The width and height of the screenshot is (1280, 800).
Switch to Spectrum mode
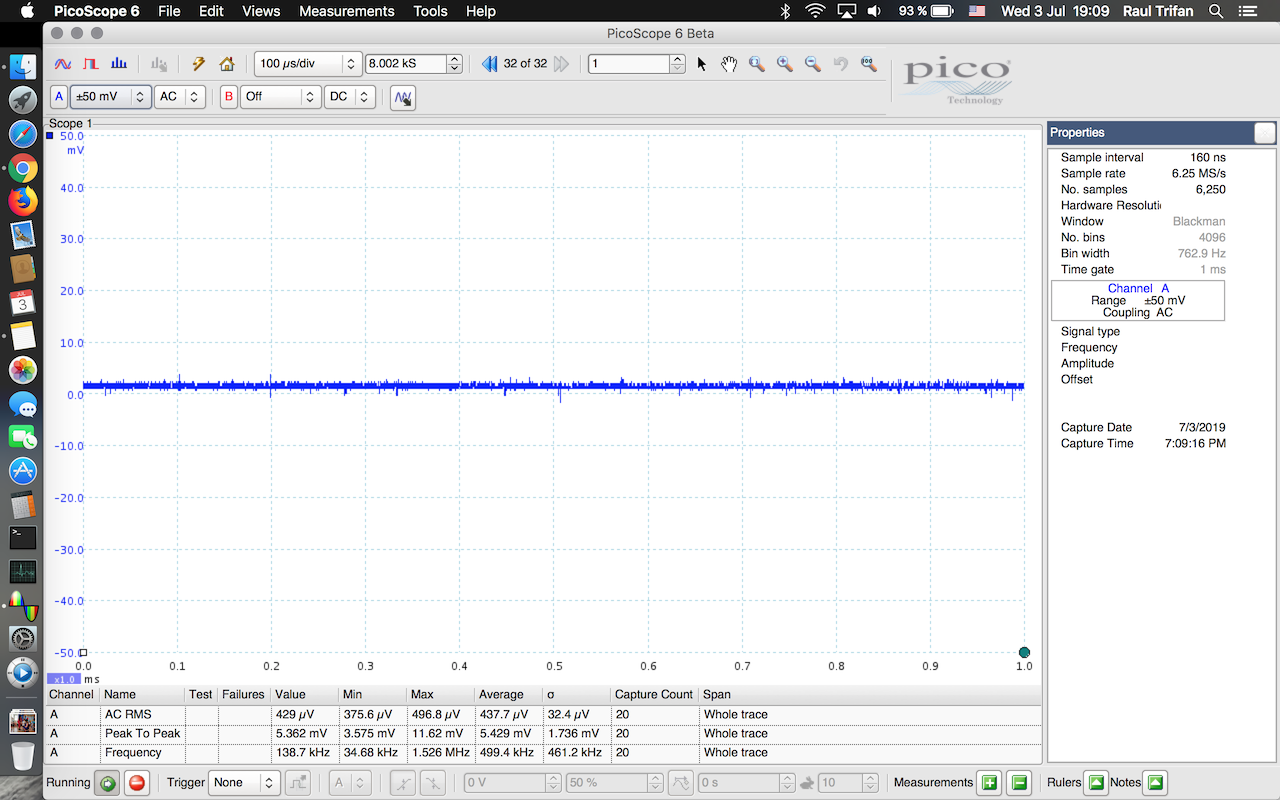(119, 64)
